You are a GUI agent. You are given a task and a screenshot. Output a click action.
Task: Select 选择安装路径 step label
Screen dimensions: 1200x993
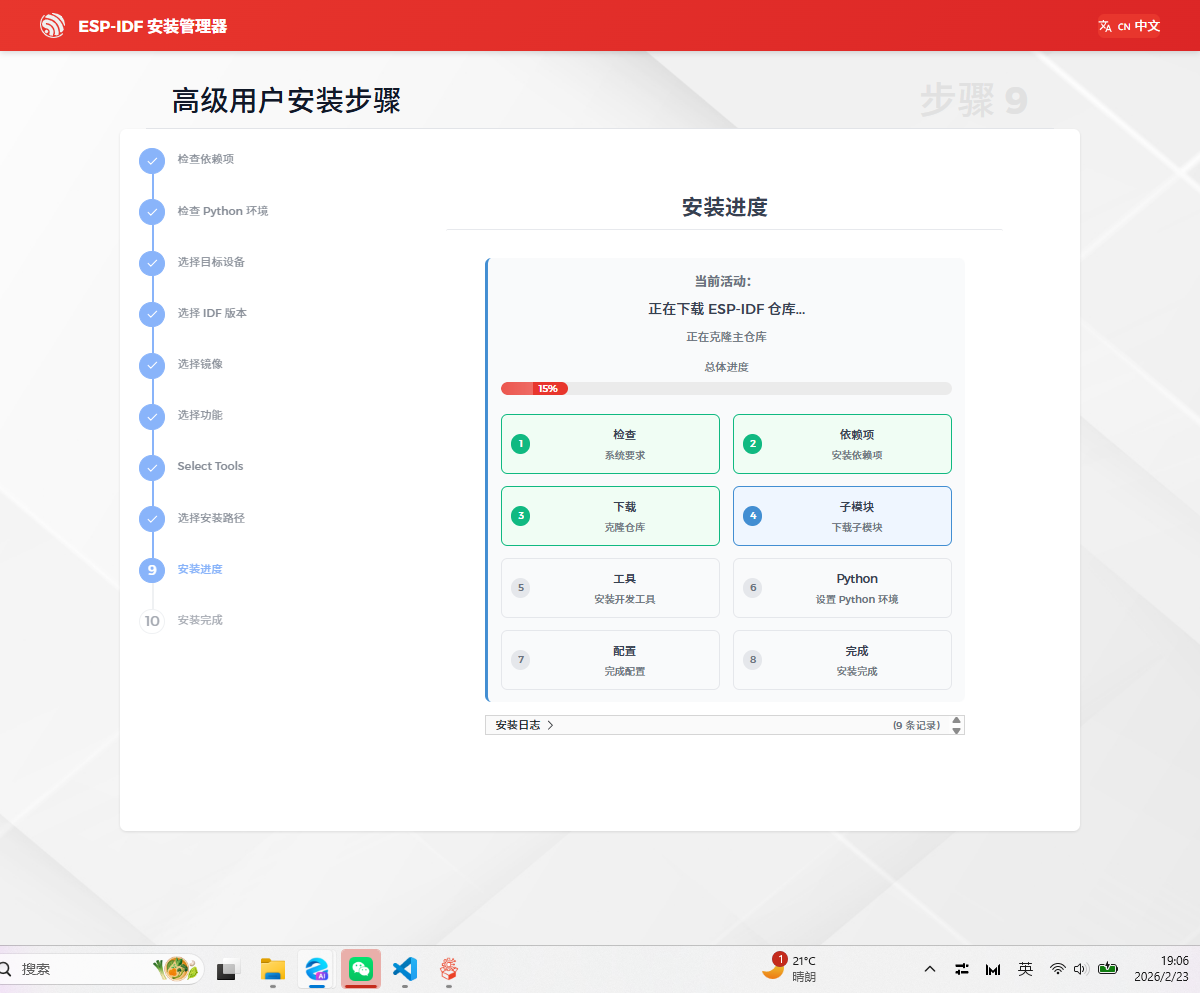211,518
